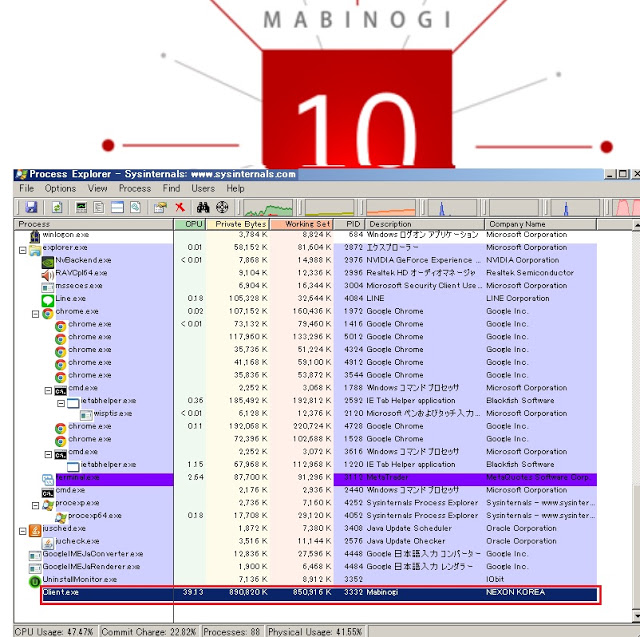Screen dimensions: 640x637
Task: Toggle the Show Process Tree toolbar icon
Action: 98,207
